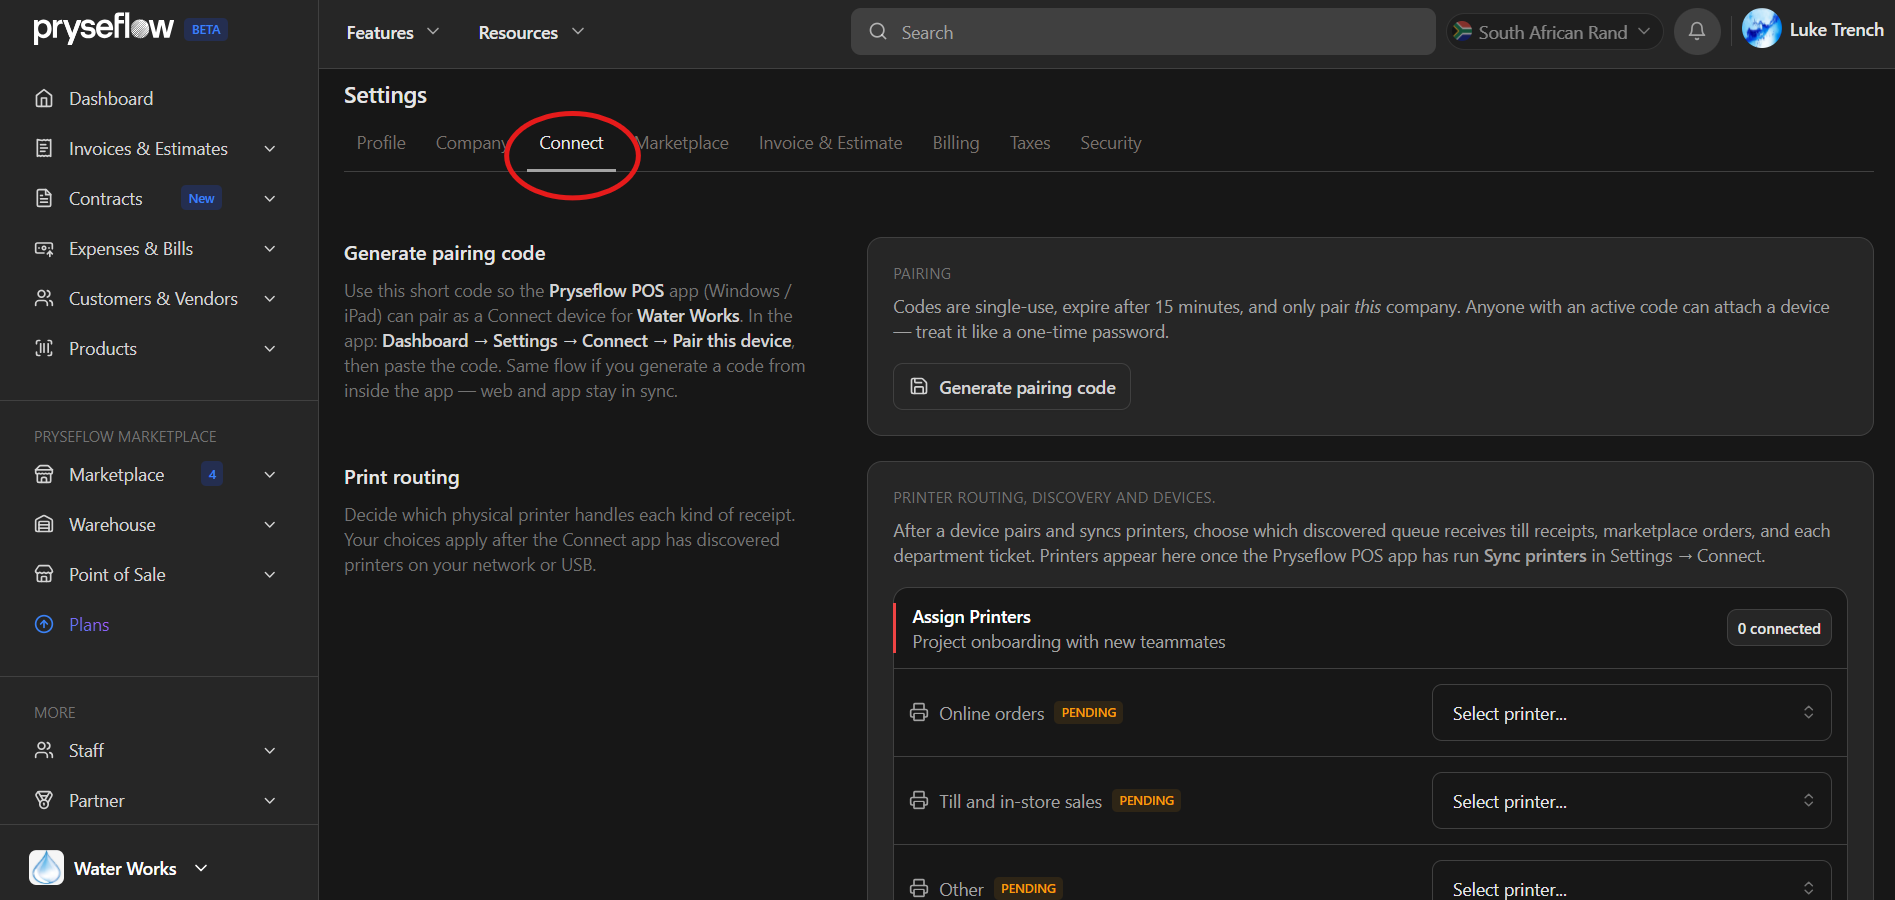Click the PENDING badge for Online orders

click(1089, 713)
